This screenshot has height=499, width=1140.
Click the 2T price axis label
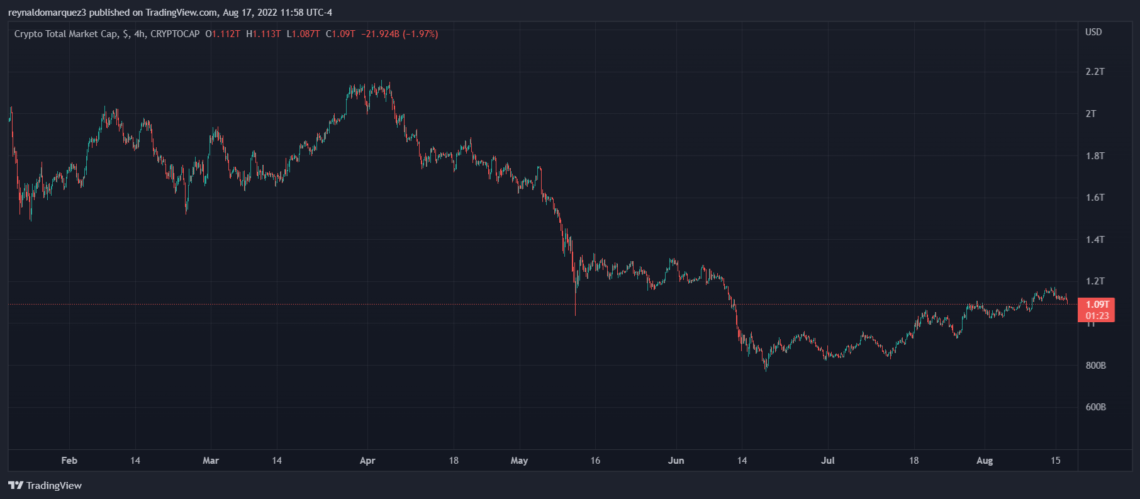pos(1091,114)
